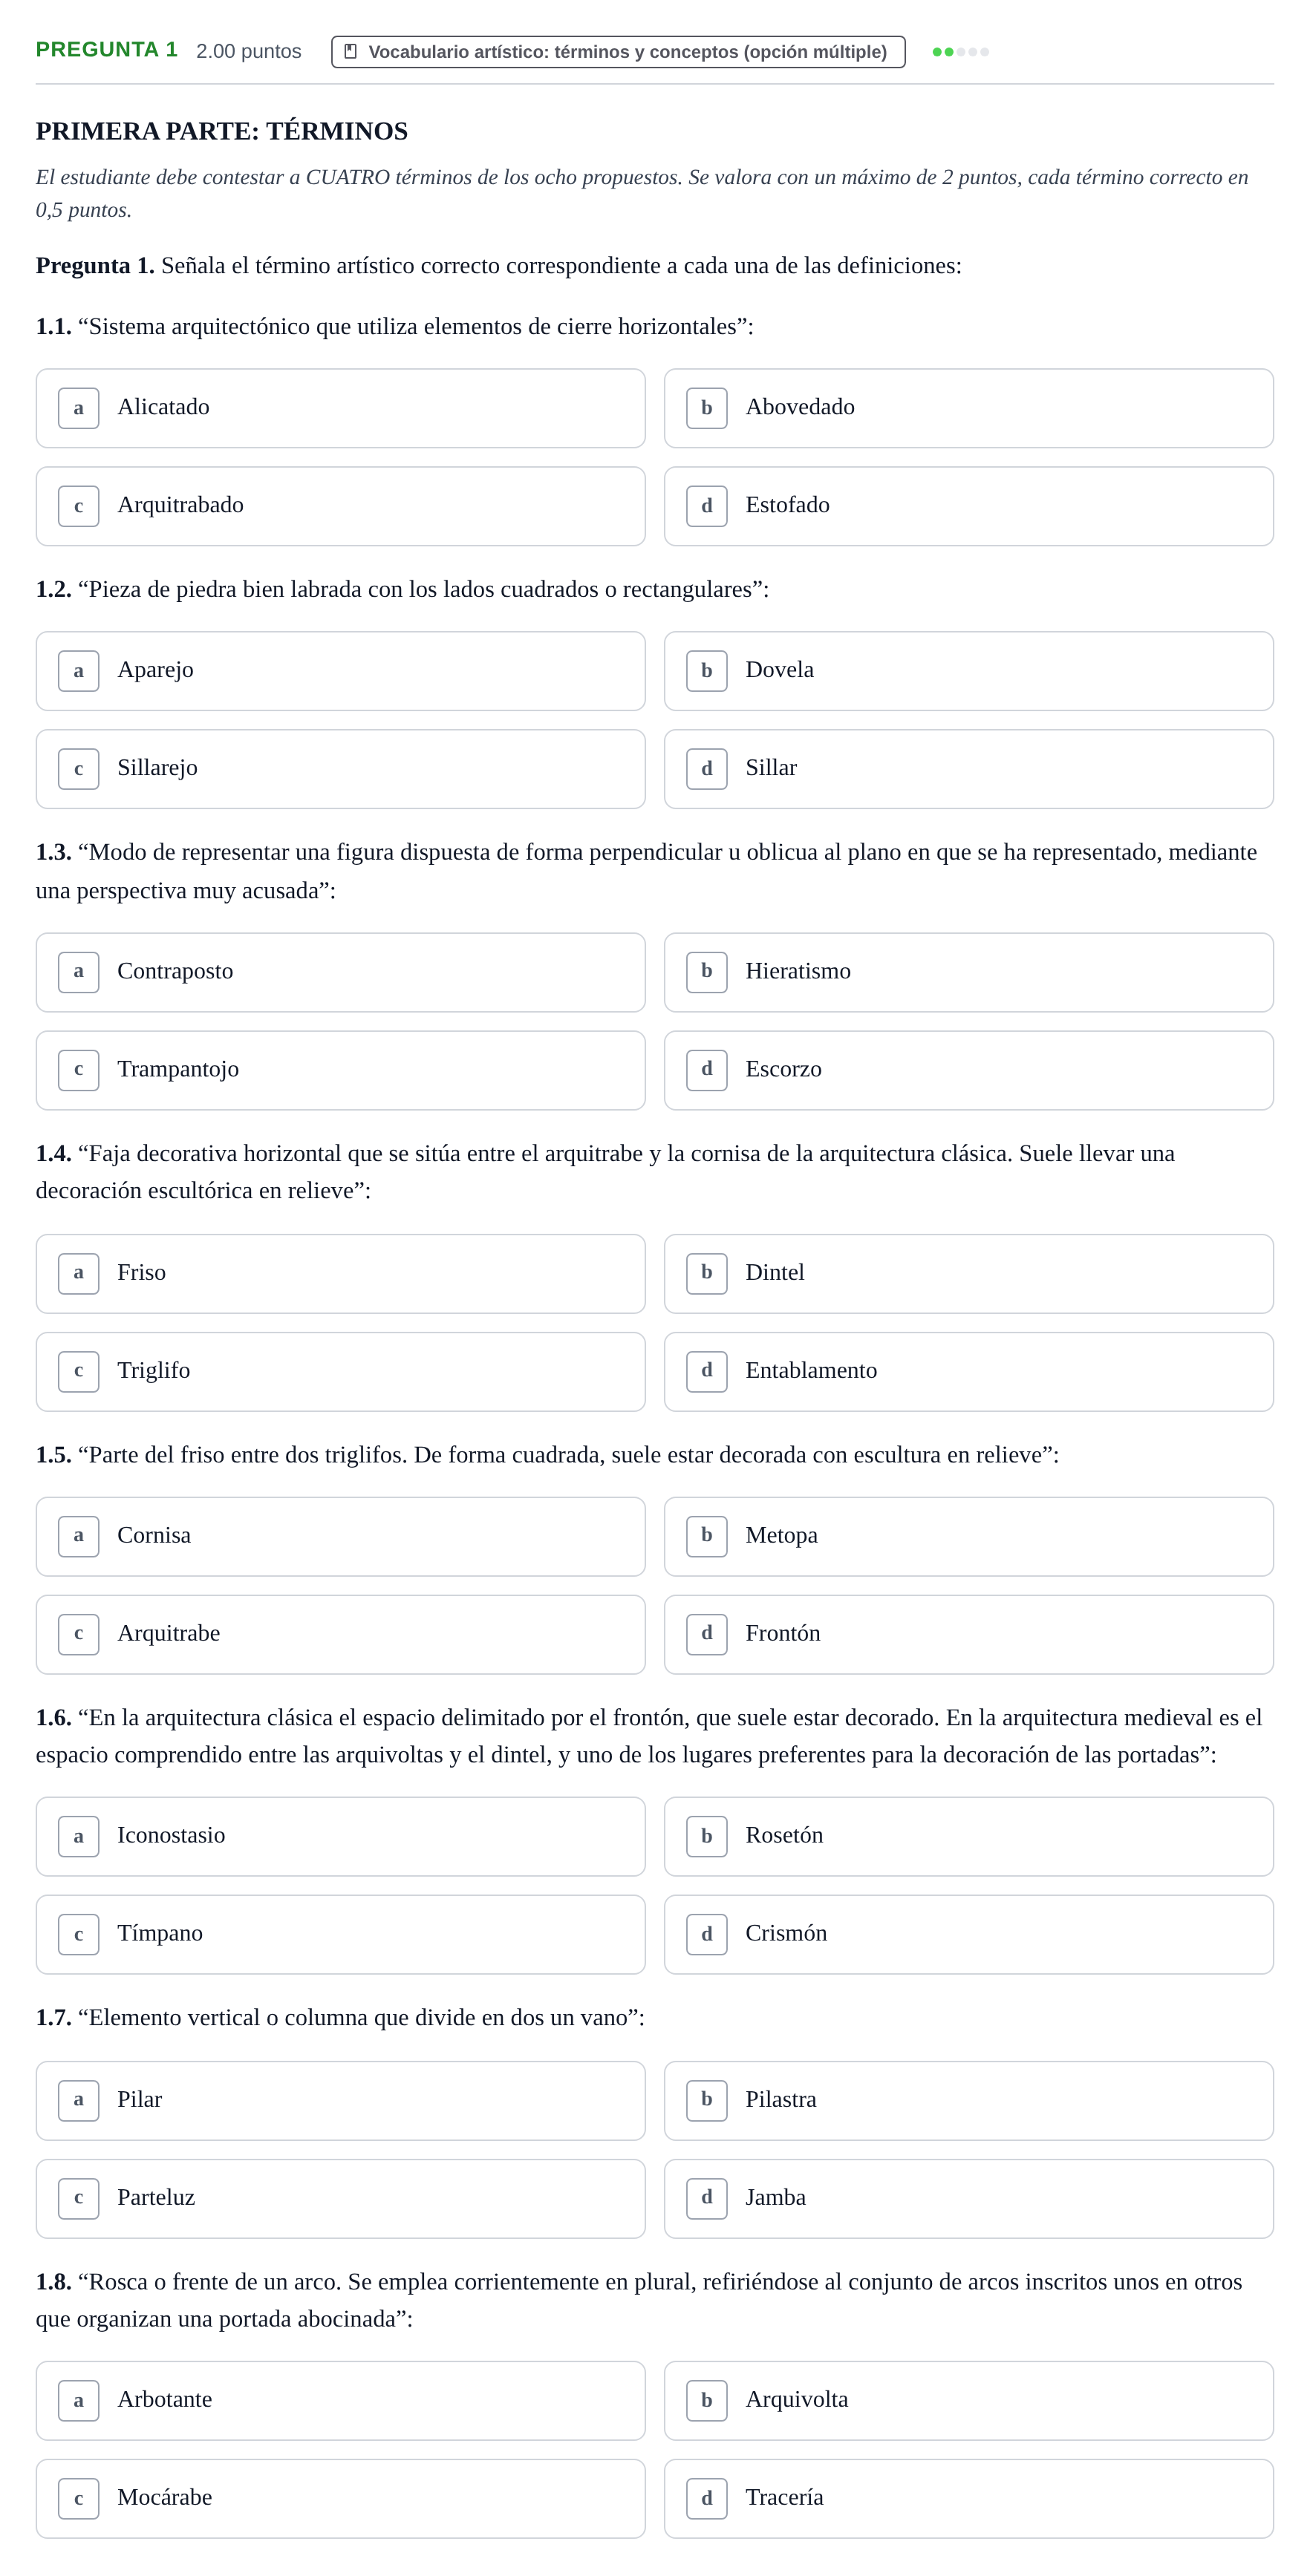
Task: Select letter box 'a' next to Alicatado
Action: point(78,408)
